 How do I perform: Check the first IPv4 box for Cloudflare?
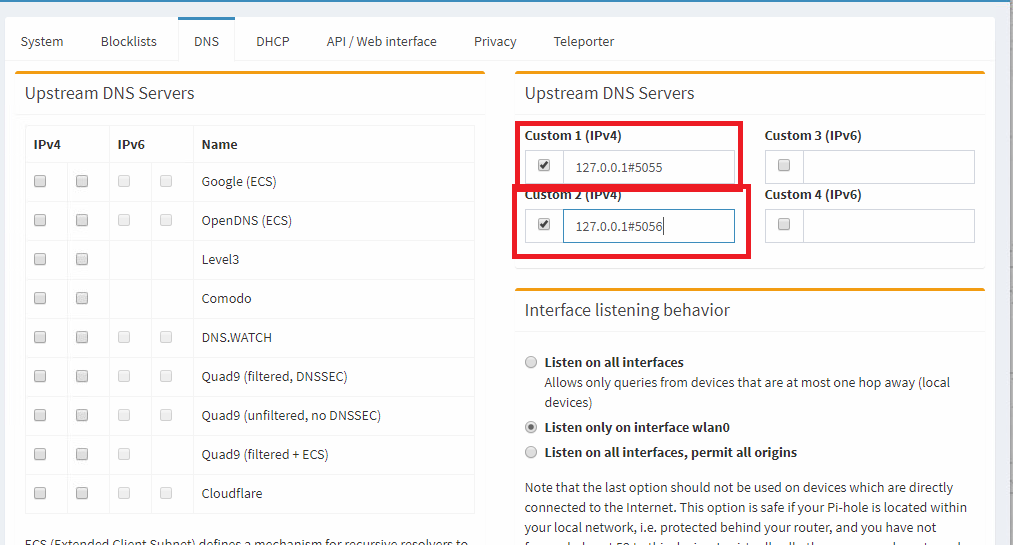tap(40, 493)
